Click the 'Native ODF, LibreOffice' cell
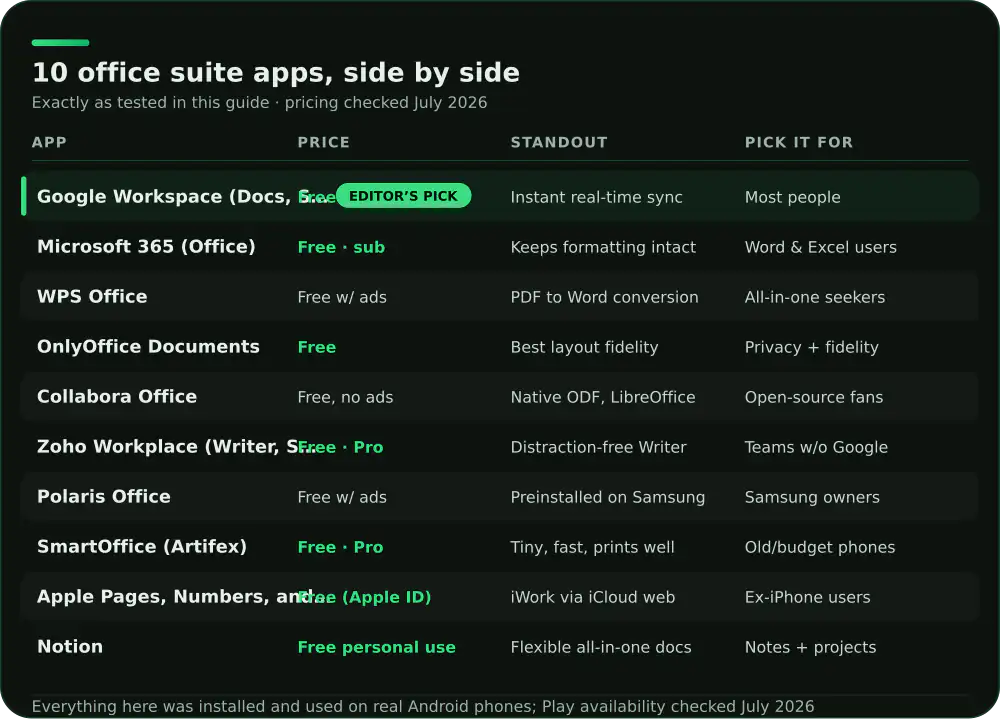This screenshot has width=1000, height=719. 603,397
